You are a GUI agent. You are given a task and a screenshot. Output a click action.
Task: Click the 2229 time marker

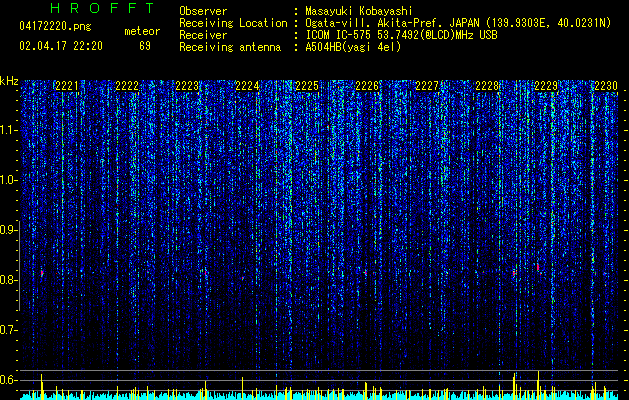pyautogui.click(x=546, y=86)
